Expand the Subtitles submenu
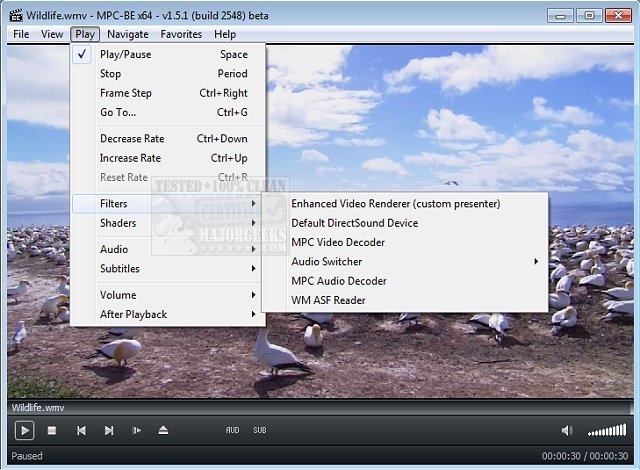Screen dimensions: 640x470 click(x=168, y=268)
